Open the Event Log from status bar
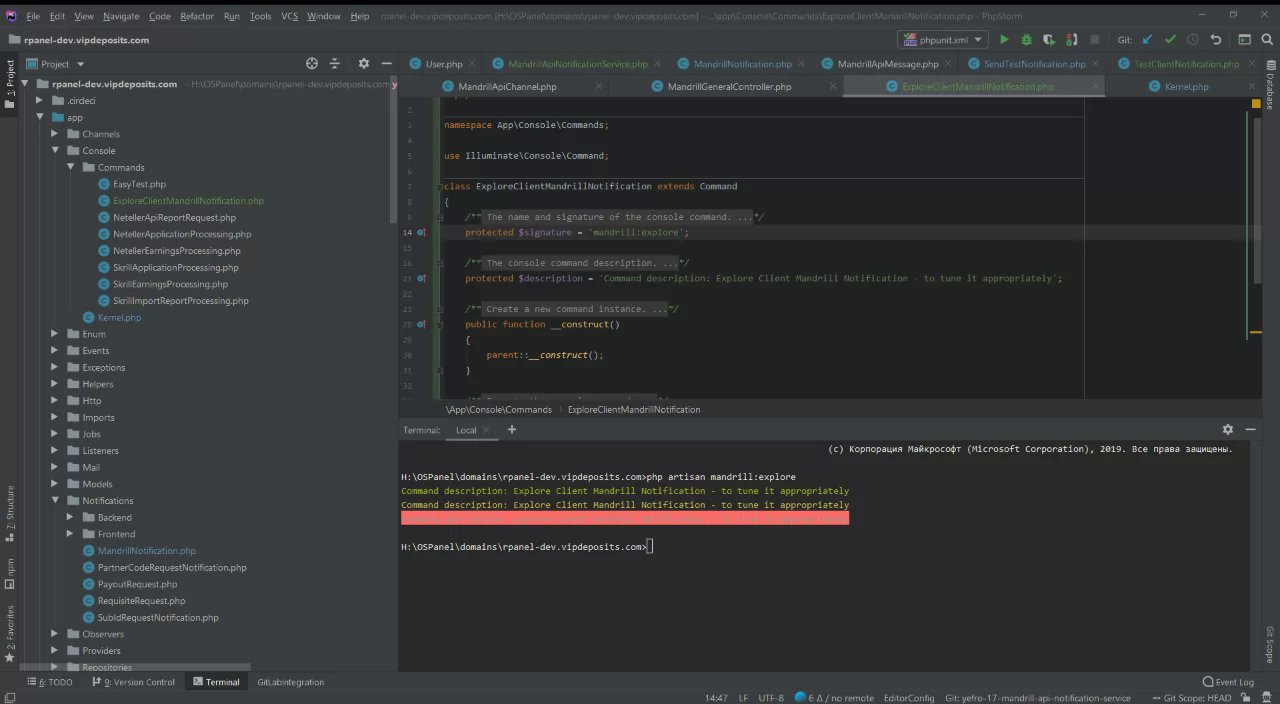This screenshot has width=1280, height=704. pyautogui.click(x=1228, y=682)
